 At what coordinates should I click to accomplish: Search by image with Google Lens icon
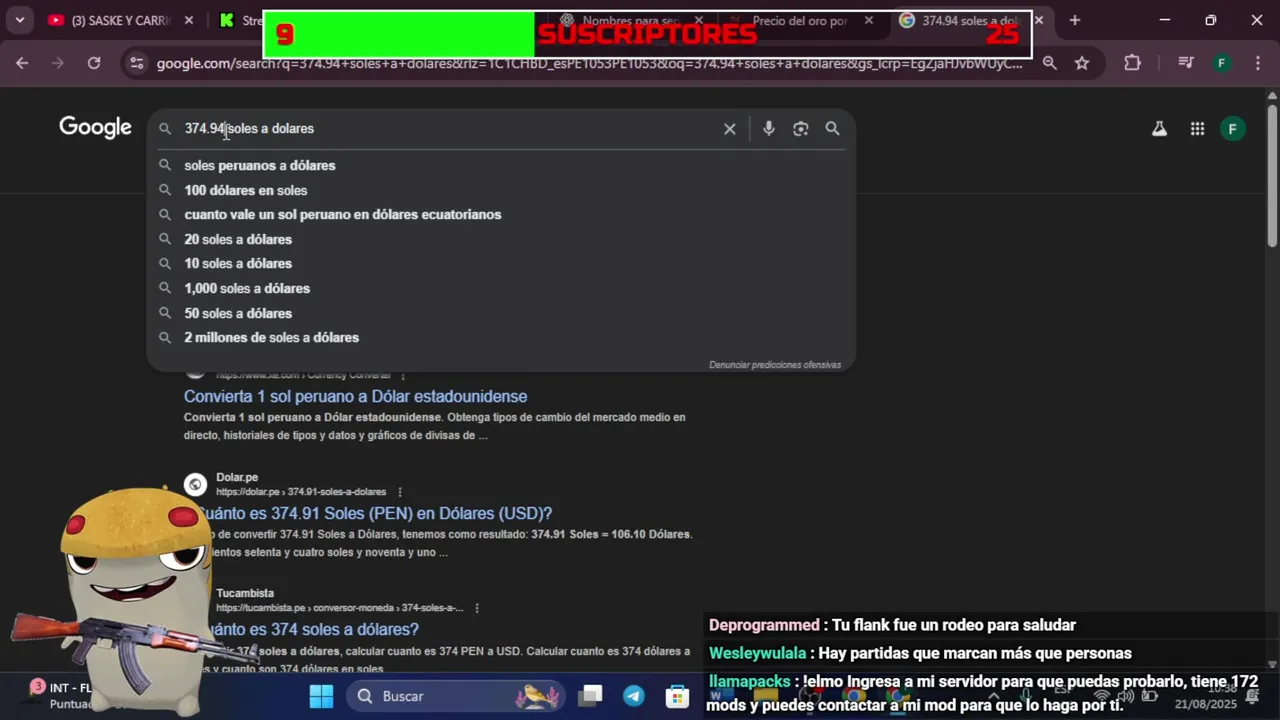coord(800,128)
